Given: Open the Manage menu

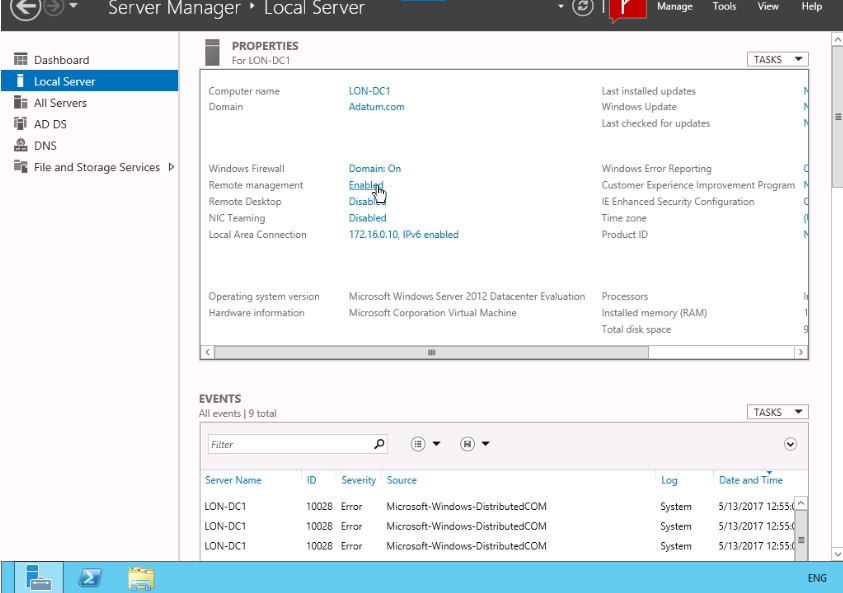Looking at the screenshot, I should click(x=674, y=7).
